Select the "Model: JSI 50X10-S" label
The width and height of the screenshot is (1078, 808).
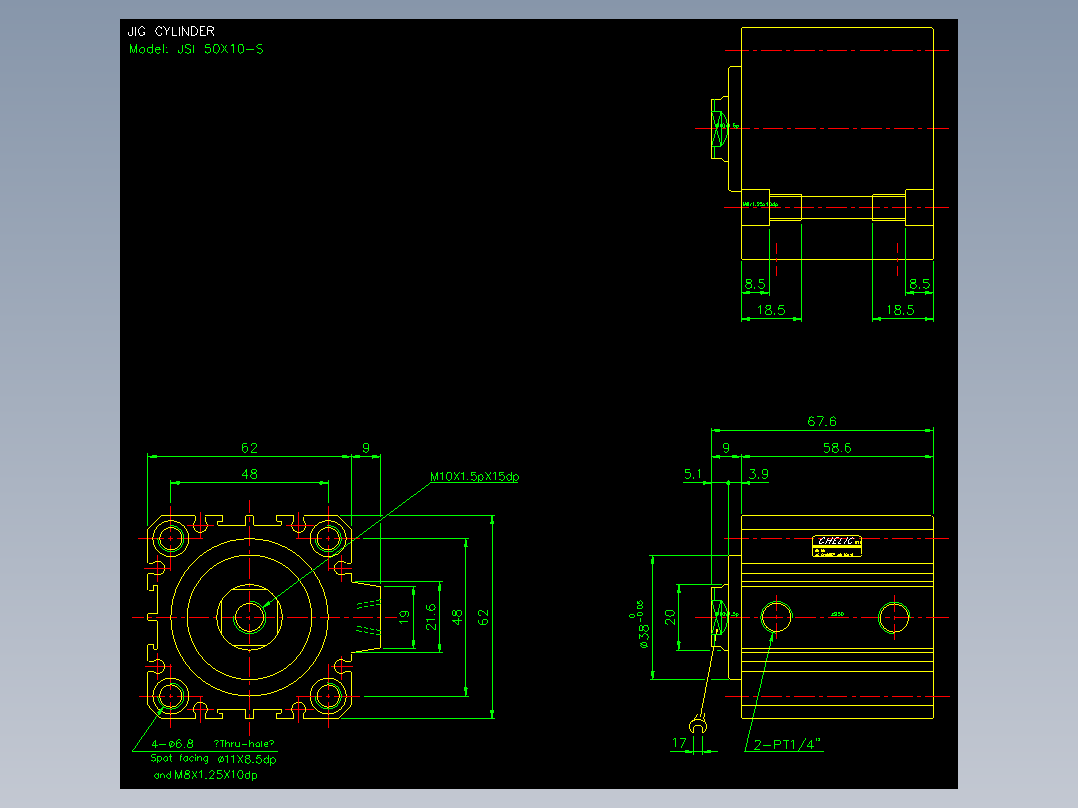coord(196,50)
